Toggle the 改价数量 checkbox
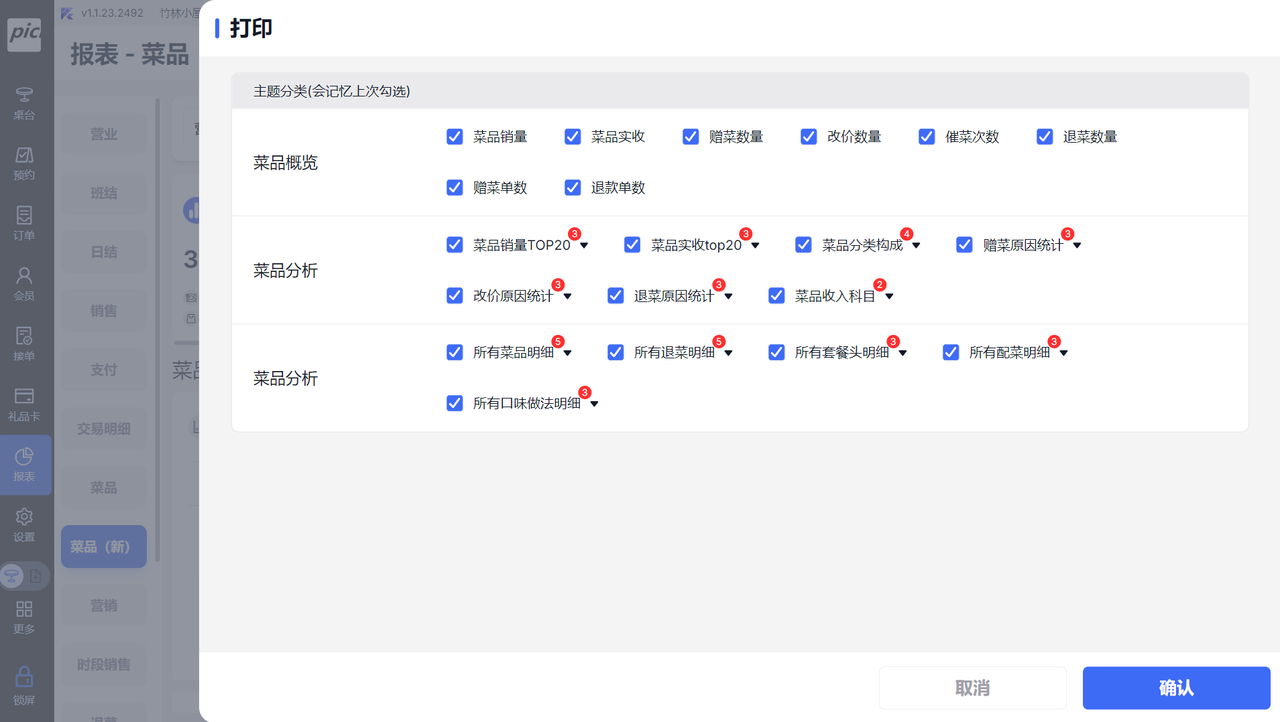 point(809,137)
